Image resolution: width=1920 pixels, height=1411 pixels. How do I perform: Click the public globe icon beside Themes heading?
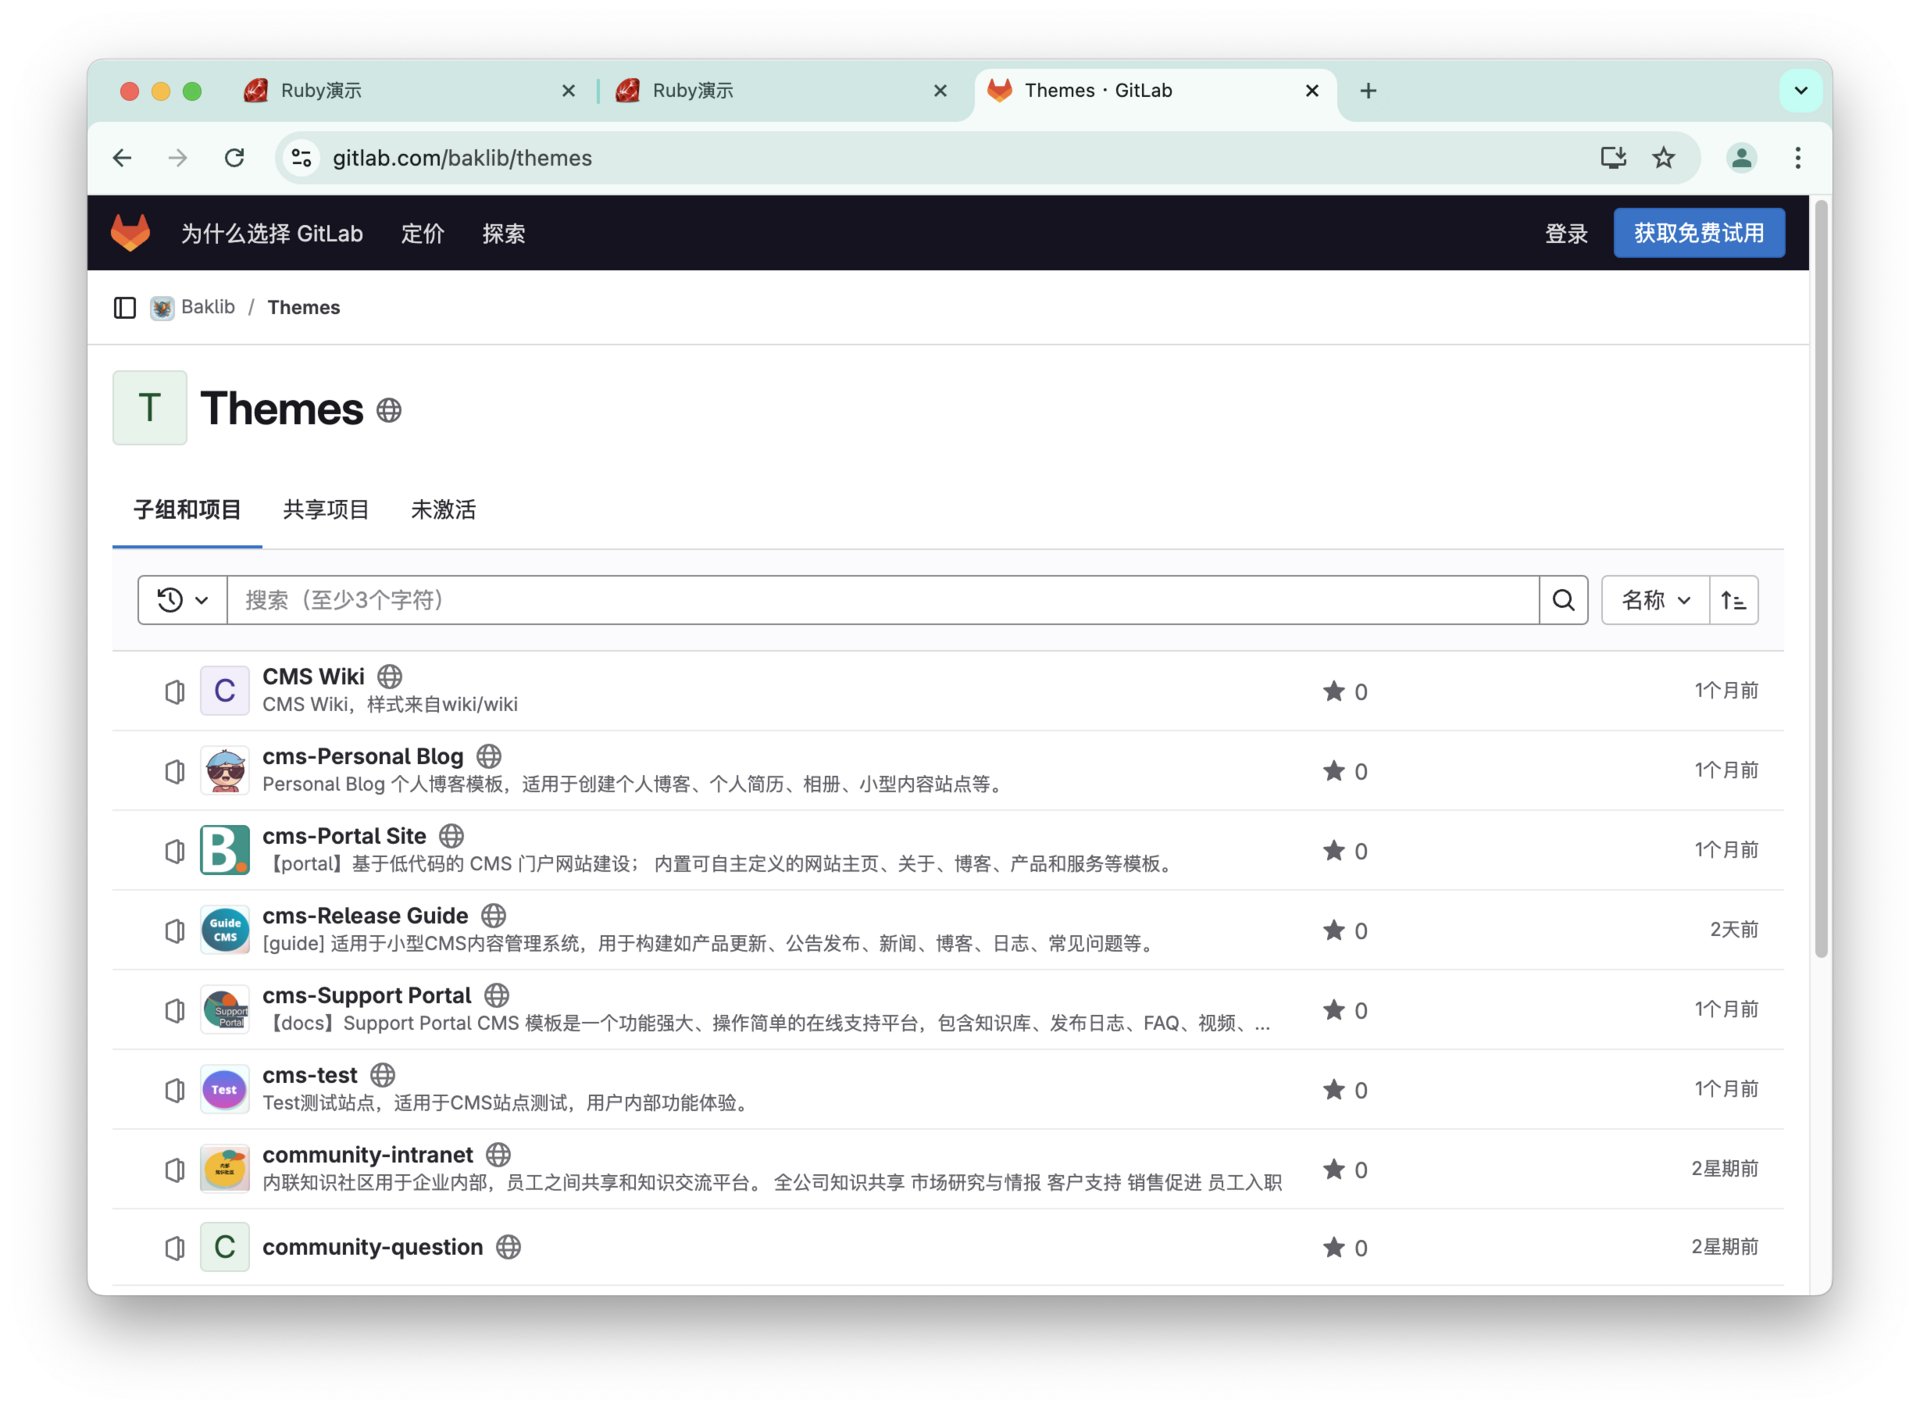pyautogui.click(x=389, y=410)
